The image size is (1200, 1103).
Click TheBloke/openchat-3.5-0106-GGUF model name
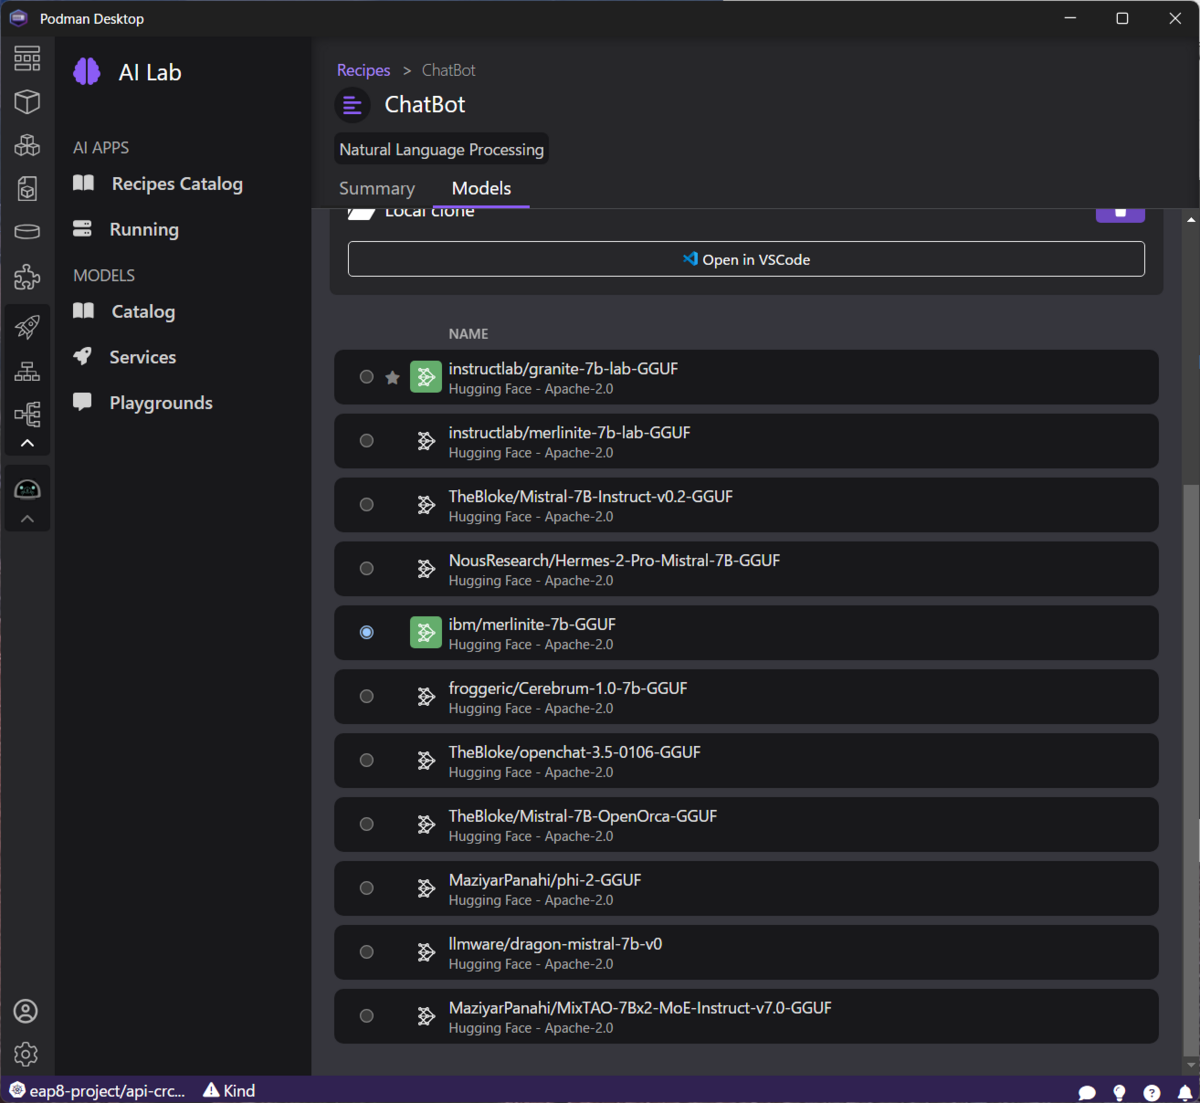click(x=574, y=752)
